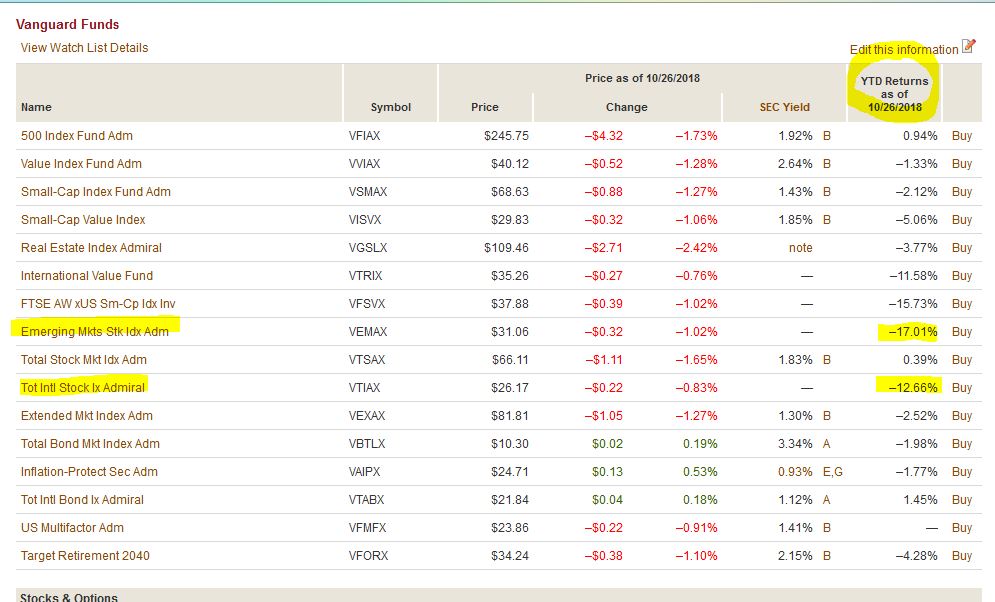This screenshot has width=995, height=602.
Task: Click Buy for VISVX row
Action: (x=962, y=219)
